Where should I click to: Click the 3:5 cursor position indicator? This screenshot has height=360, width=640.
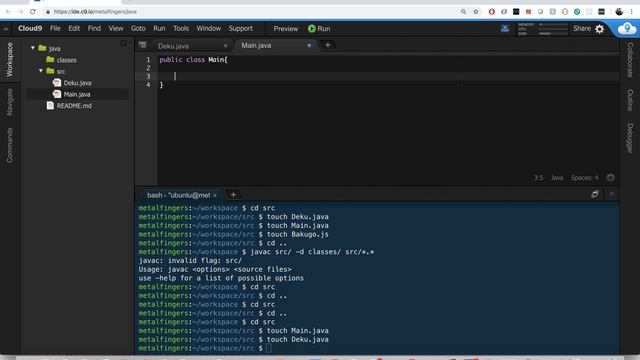(x=538, y=178)
